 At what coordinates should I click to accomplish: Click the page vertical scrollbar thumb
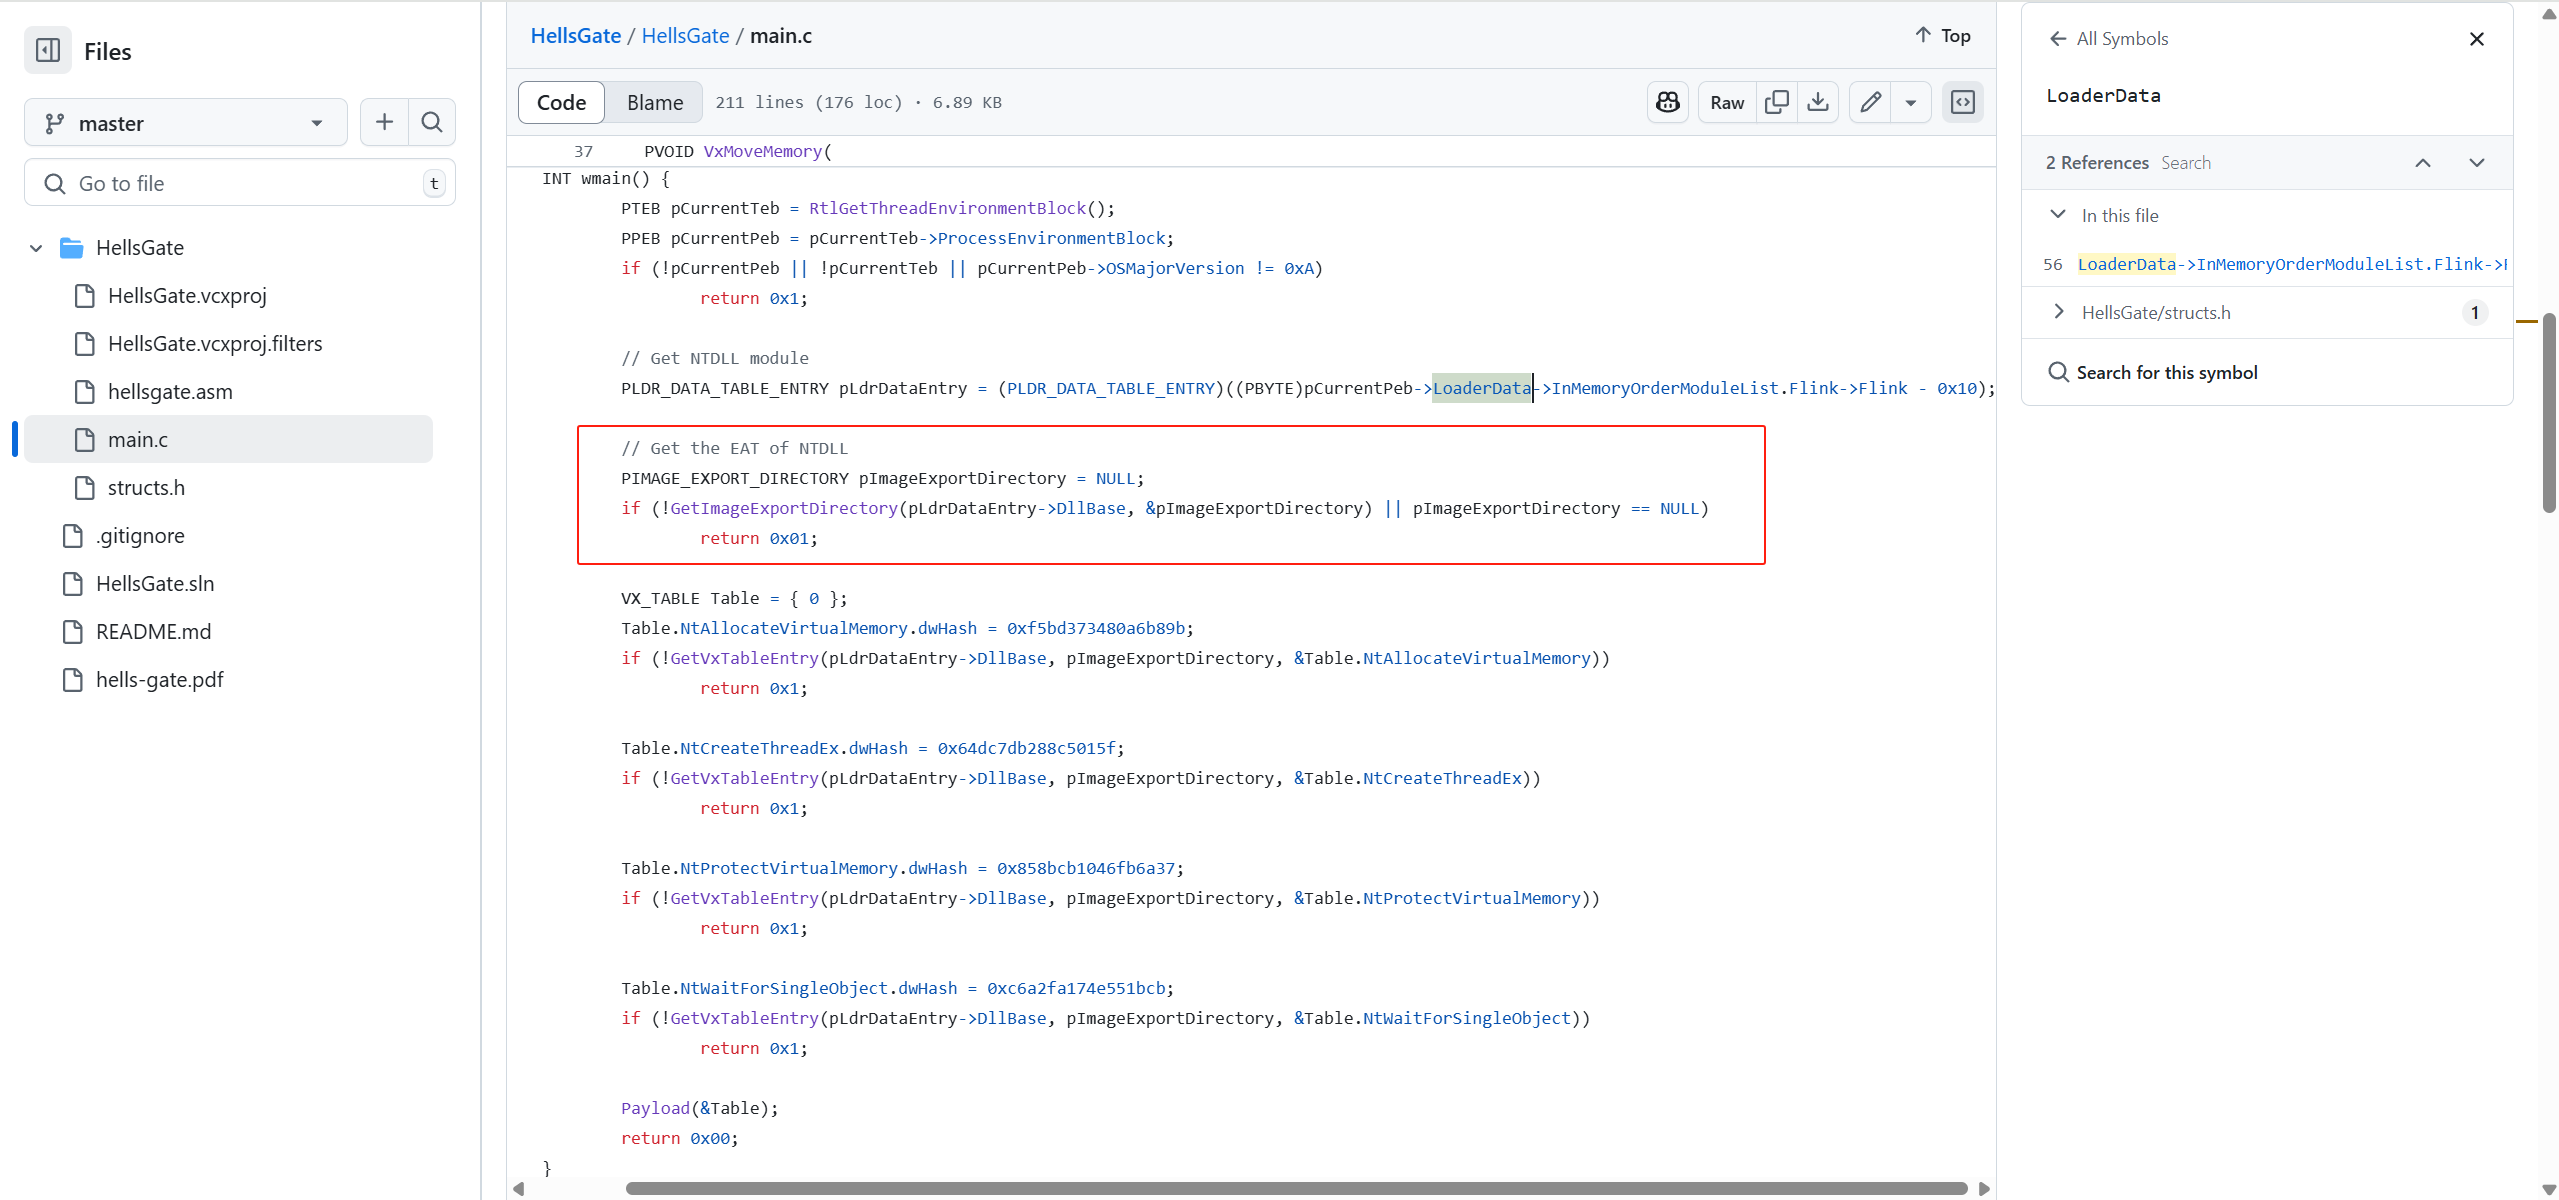(x=2549, y=412)
